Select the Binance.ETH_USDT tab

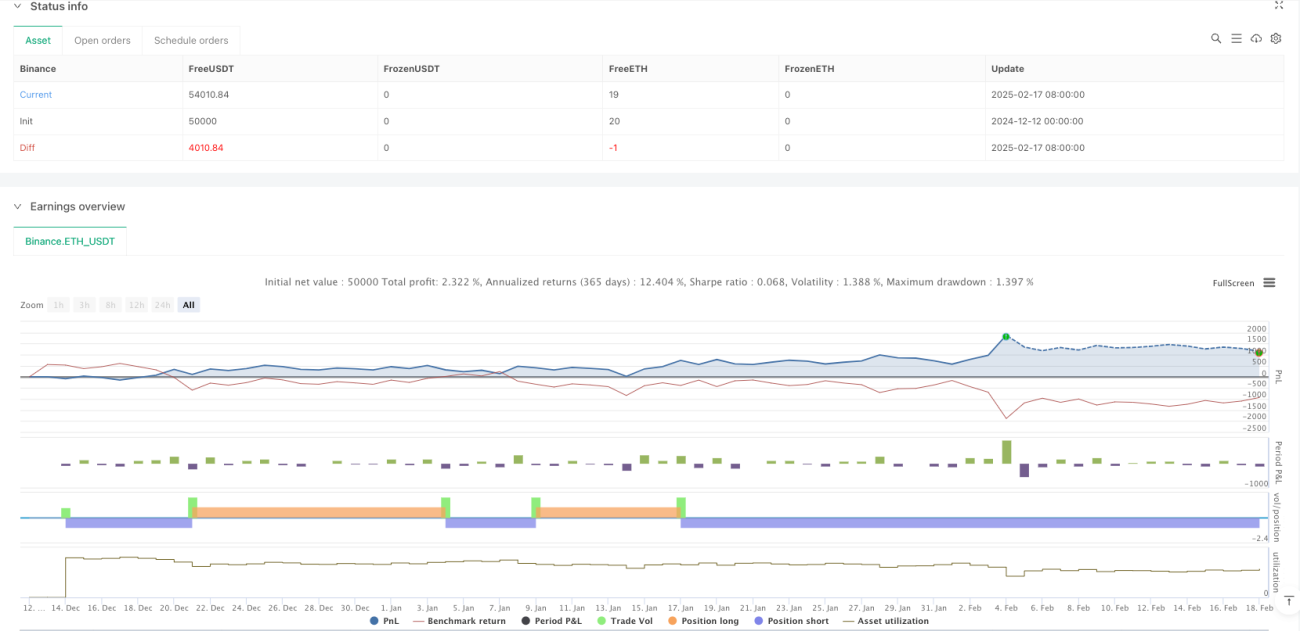pos(70,241)
